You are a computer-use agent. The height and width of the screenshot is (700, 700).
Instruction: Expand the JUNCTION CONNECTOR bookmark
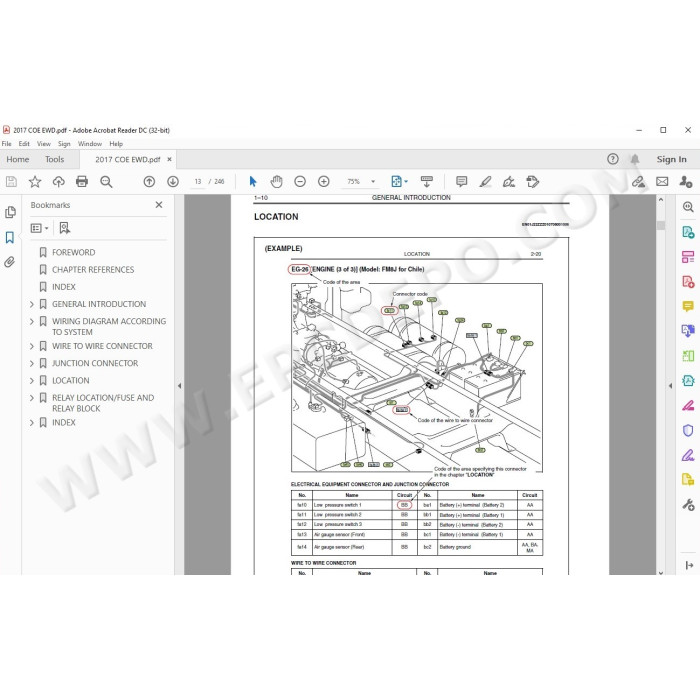[32, 364]
